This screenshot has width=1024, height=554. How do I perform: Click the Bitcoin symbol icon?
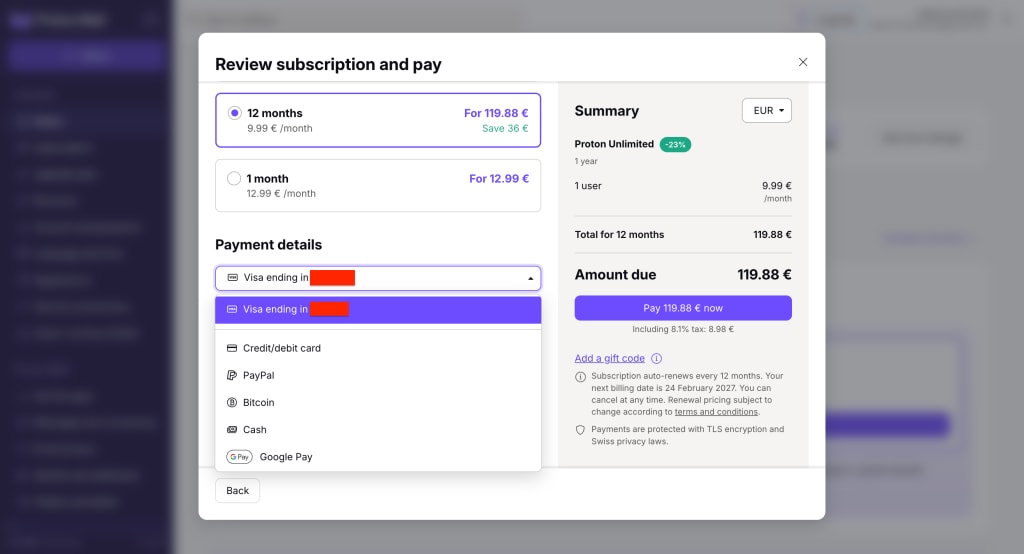click(x=232, y=402)
